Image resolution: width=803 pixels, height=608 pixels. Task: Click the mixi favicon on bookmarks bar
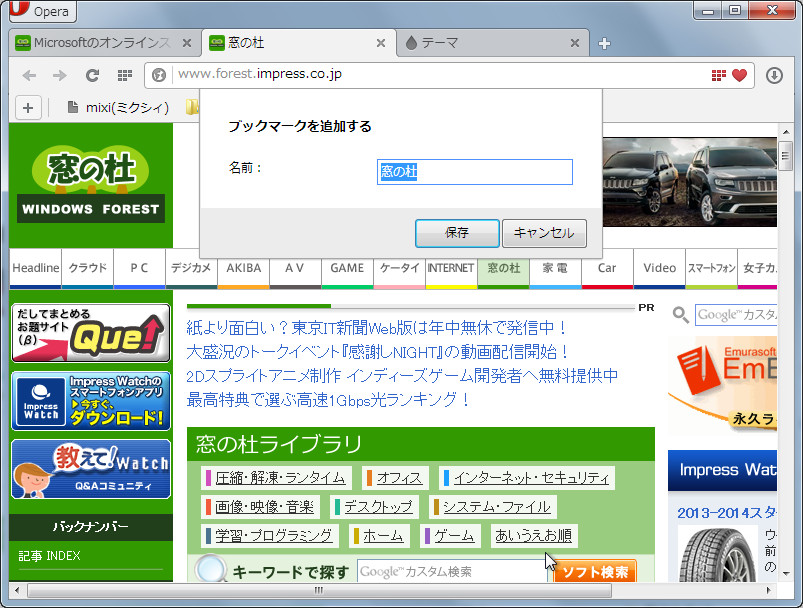coord(74,107)
